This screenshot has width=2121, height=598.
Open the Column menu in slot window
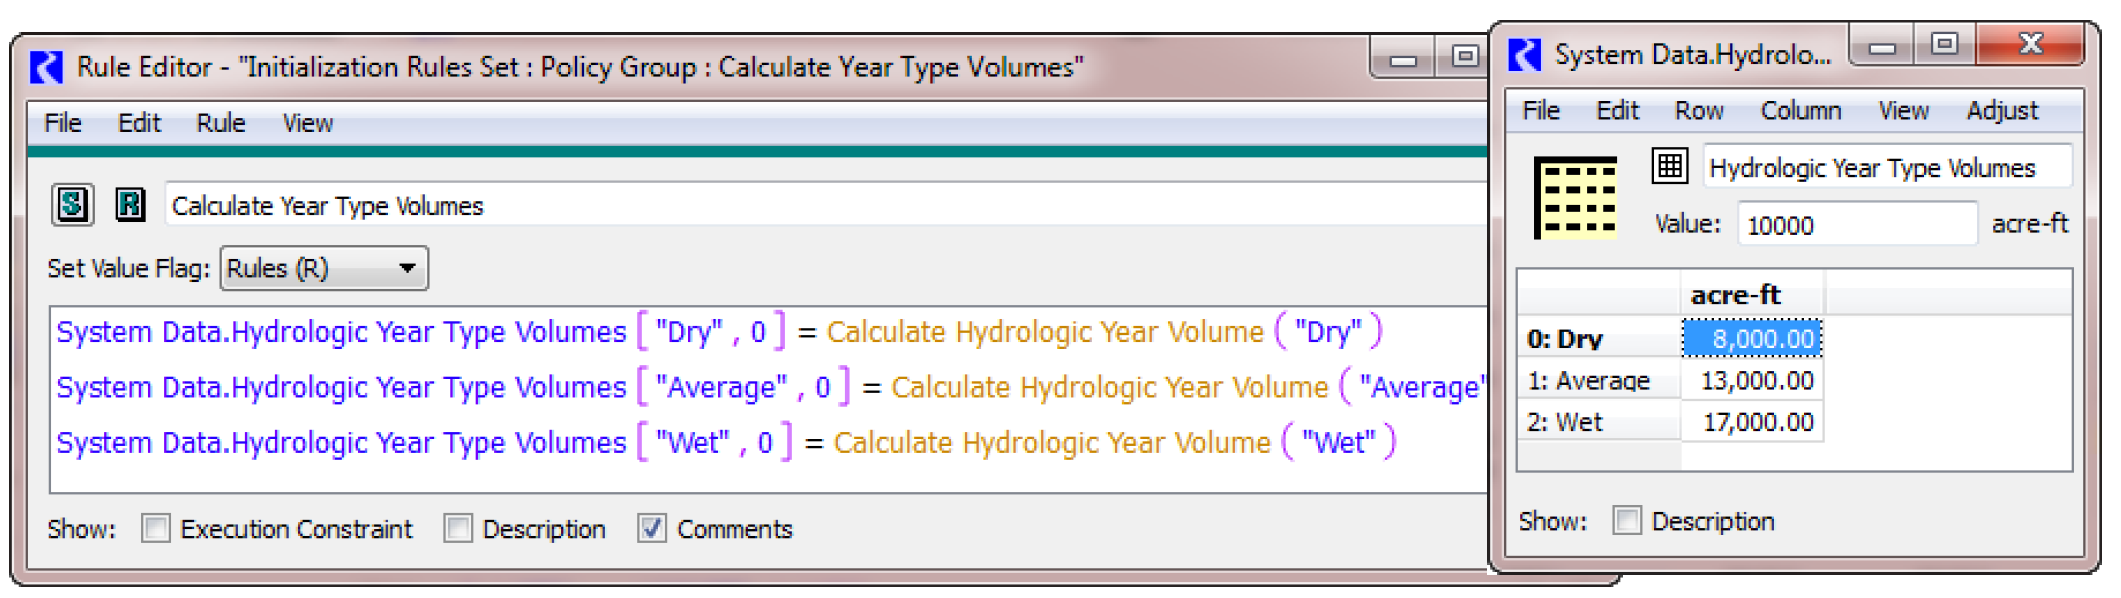coord(1800,110)
